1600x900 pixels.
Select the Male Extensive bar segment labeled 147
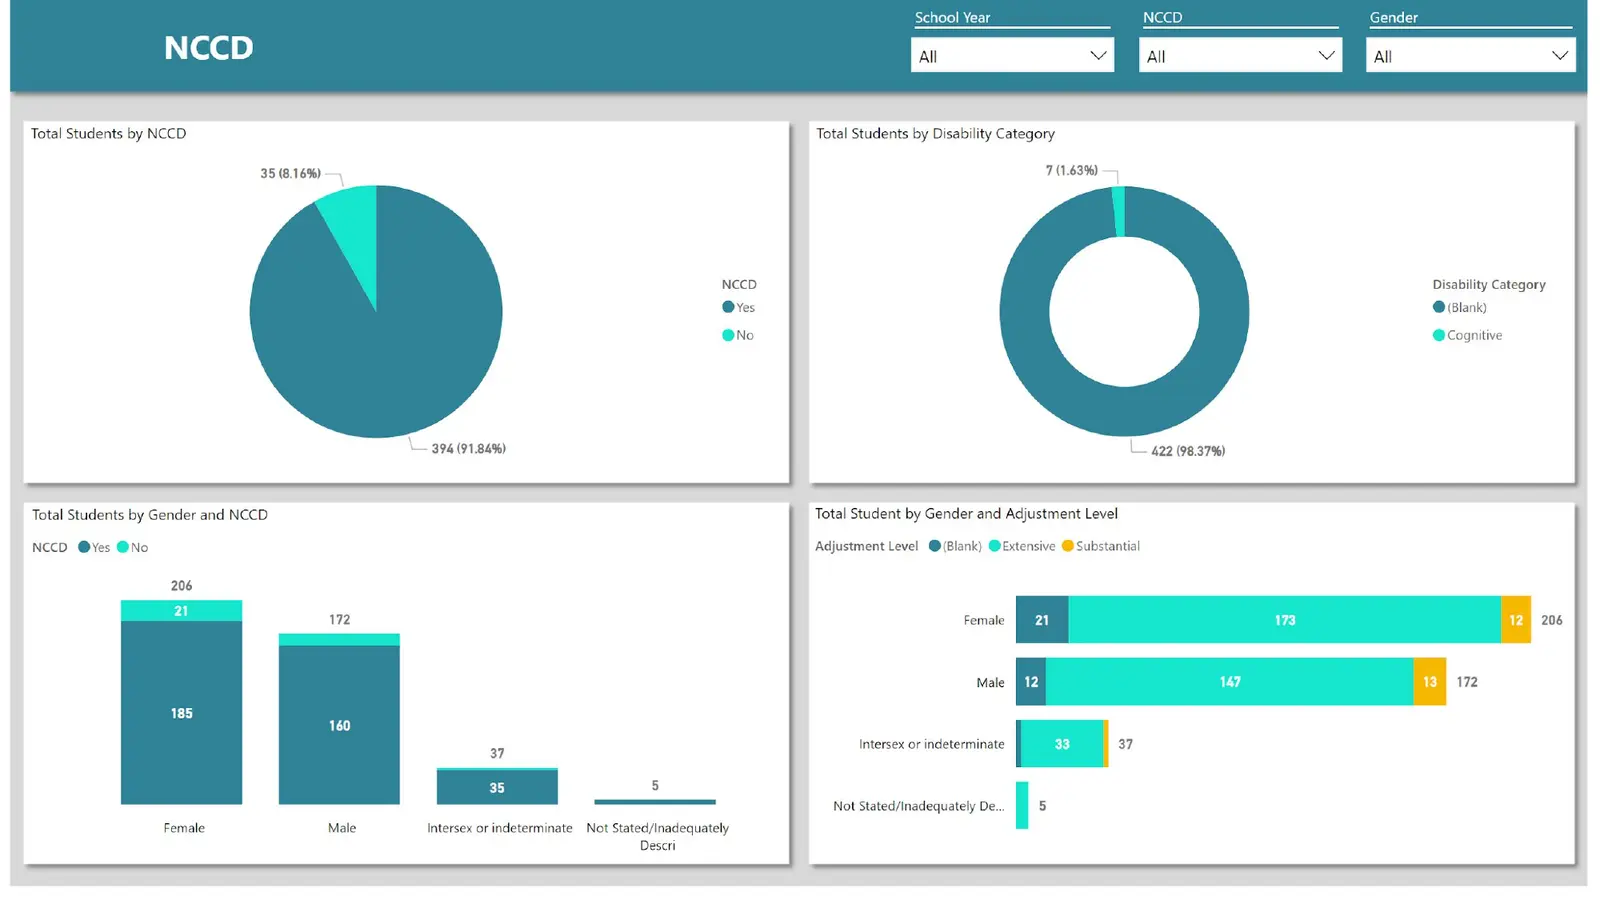click(1230, 682)
